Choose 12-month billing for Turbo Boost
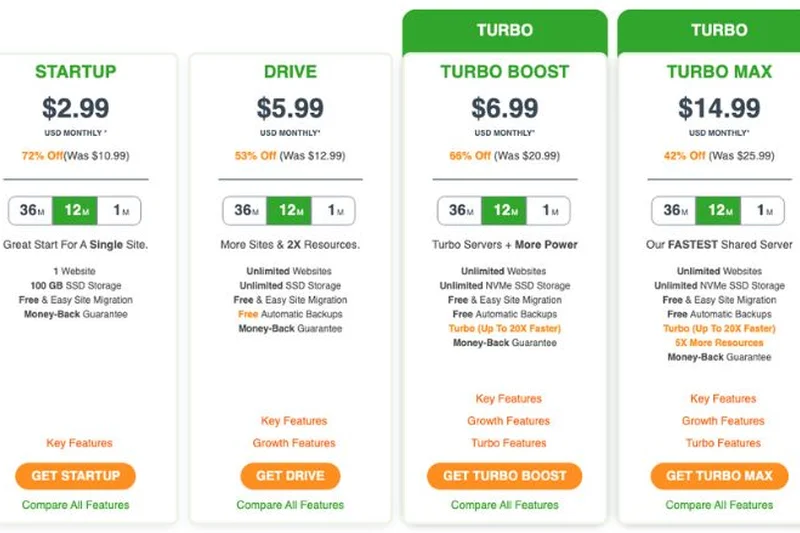The height and width of the screenshot is (533, 800). [x=504, y=211]
